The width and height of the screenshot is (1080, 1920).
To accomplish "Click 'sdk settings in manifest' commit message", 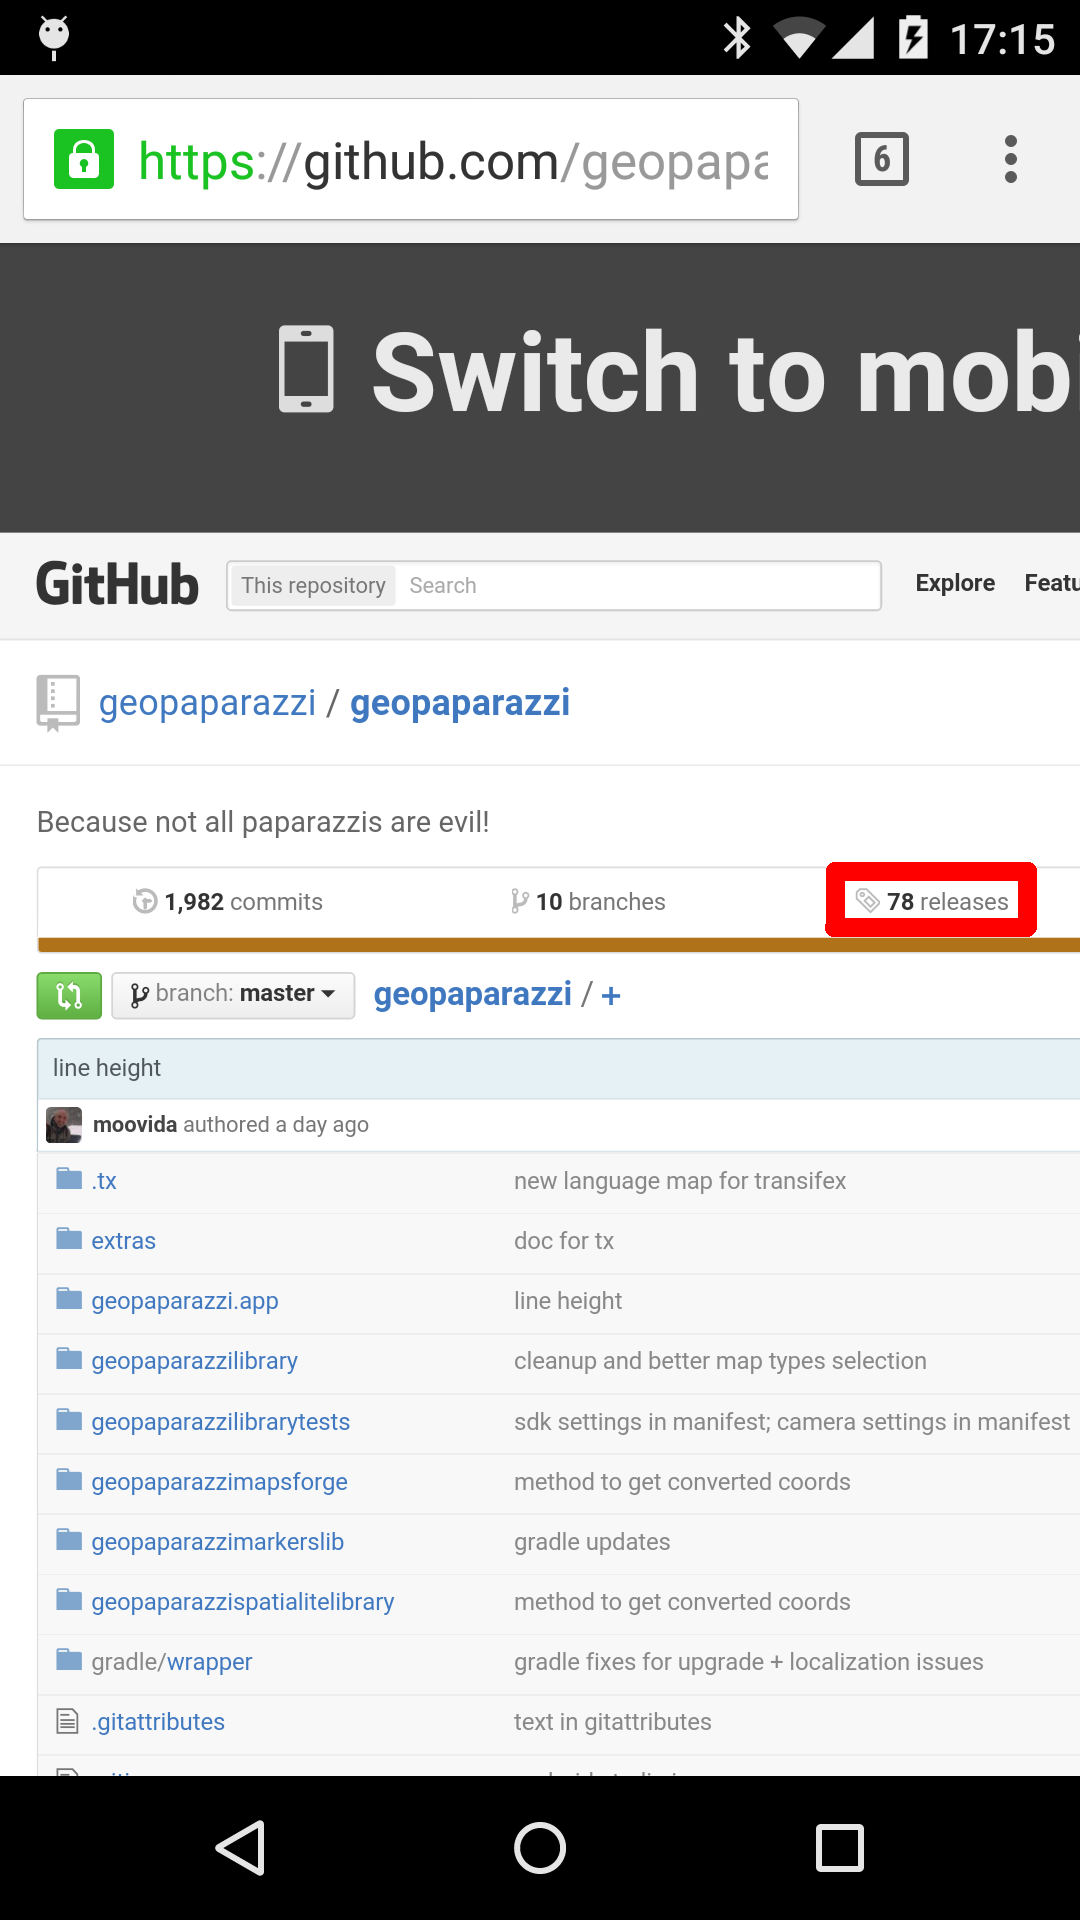I will [x=792, y=1422].
